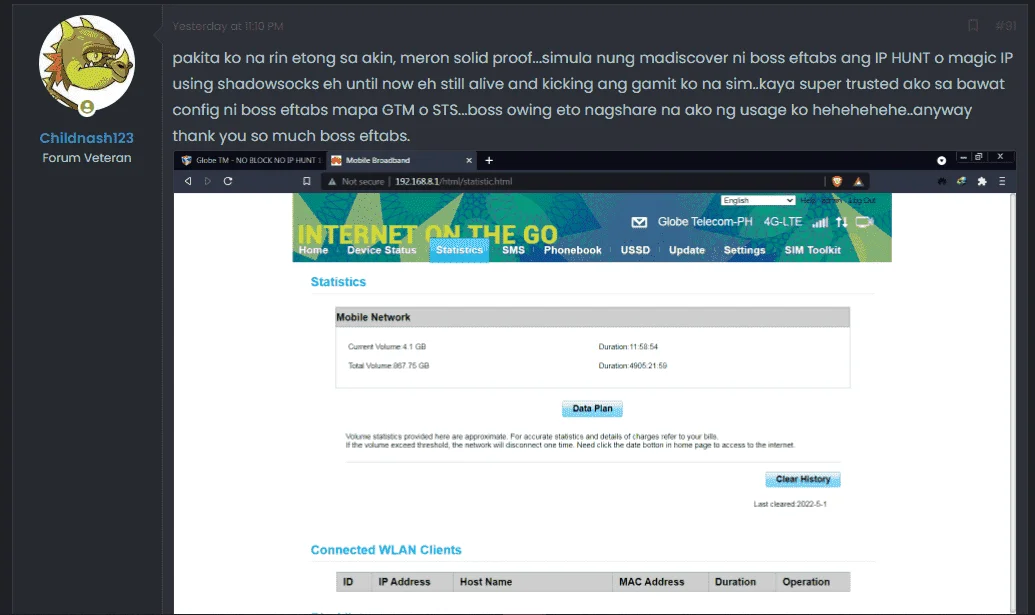1035x615 pixels.
Task: Click the Last cleared 2022-5-1 text
Action: point(790,504)
